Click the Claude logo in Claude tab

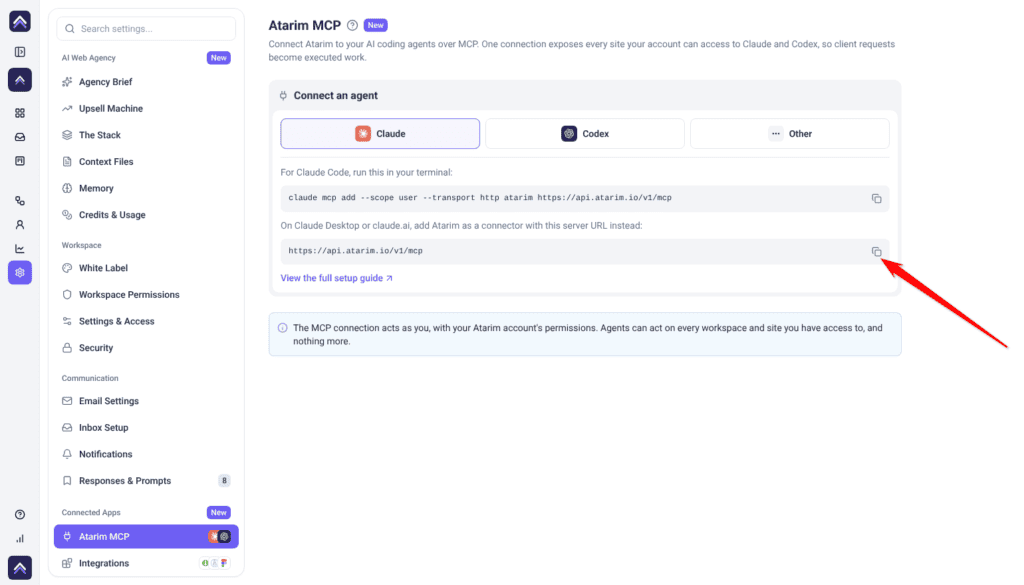[x=363, y=134]
